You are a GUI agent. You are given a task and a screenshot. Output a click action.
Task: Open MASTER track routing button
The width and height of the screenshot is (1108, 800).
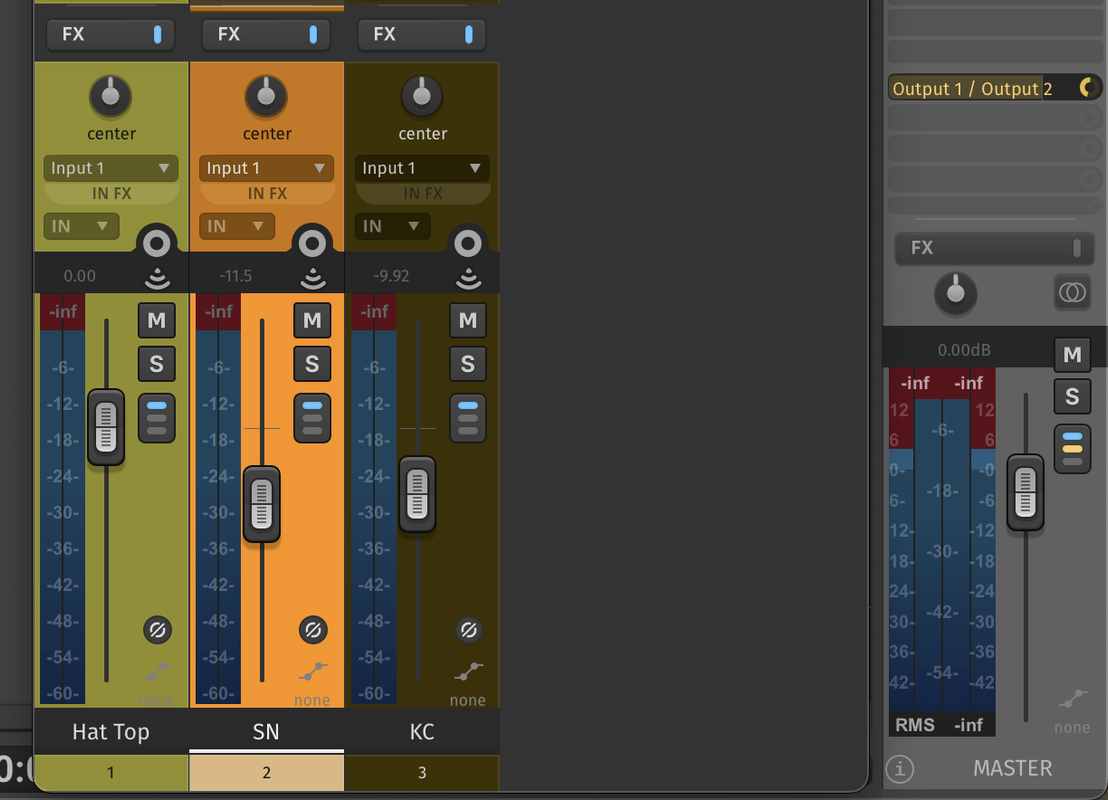pyautogui.click(x=1072, y=449)
